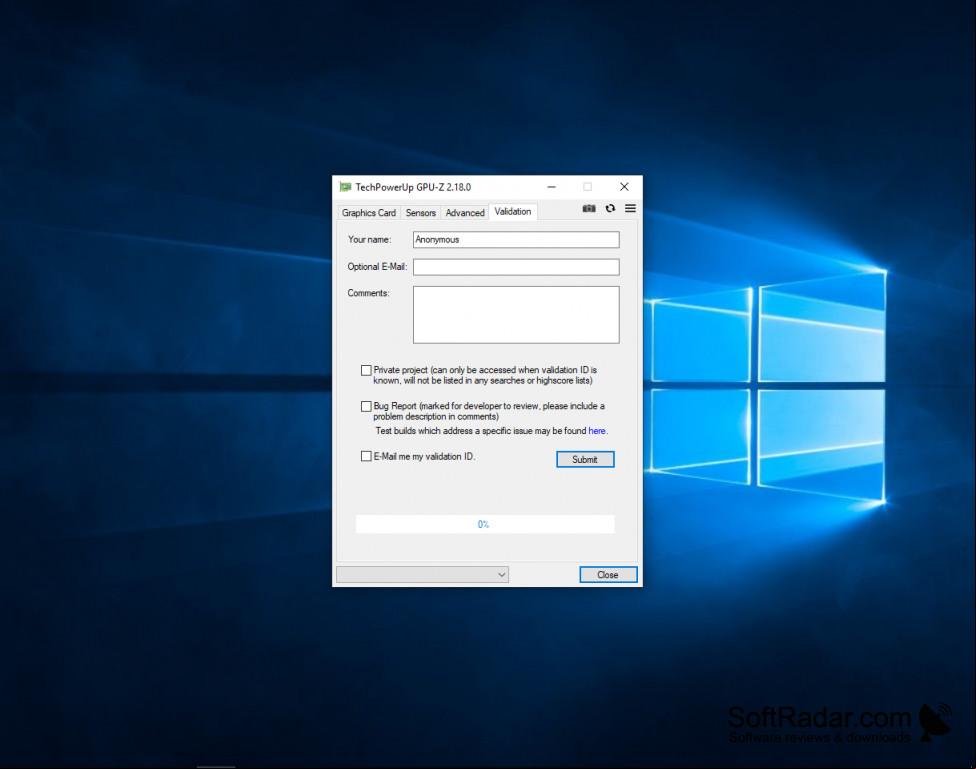This screenshot has height=769, width=976.
Task: Click the Close button
Action: click(x=608, y=575)
